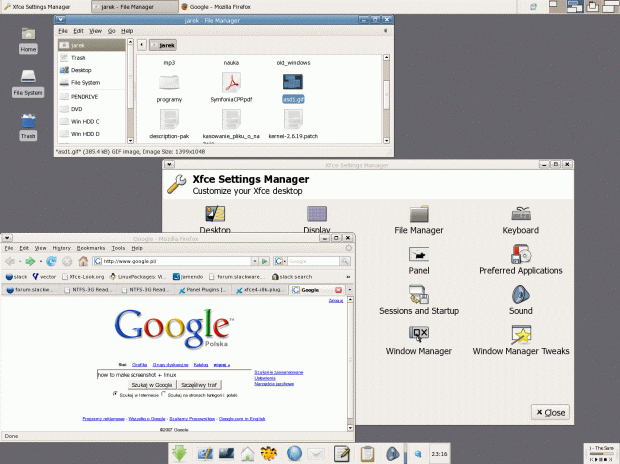This screenshot has height=464, width=620.
Task: Switch to the Panel Plugins tab
Action: coord(206,290)
